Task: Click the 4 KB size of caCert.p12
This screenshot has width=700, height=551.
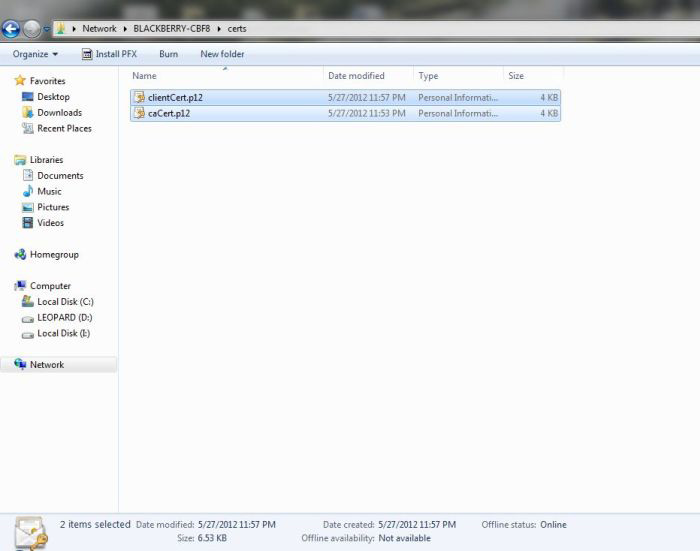Action: pos(549,113)
